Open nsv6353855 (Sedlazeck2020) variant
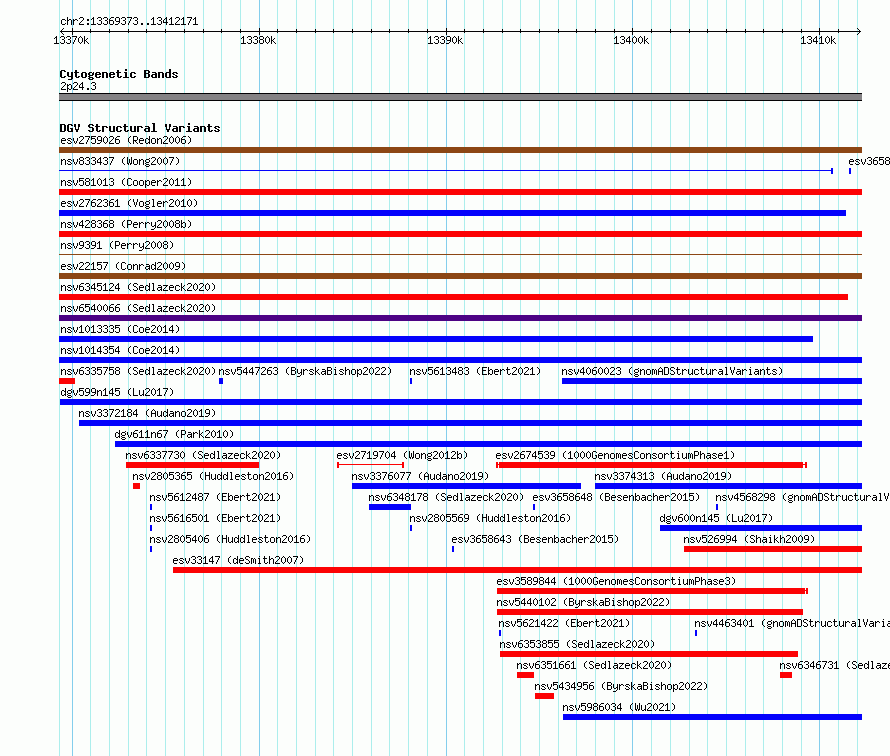The width and height of the screenshot is (890, 756). (577, 644)
